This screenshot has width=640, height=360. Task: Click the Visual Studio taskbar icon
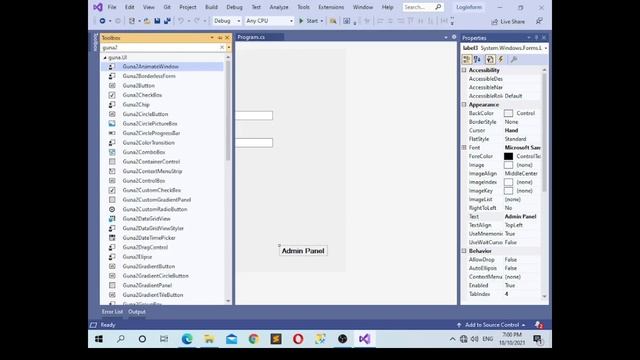[x=364, y=339]
